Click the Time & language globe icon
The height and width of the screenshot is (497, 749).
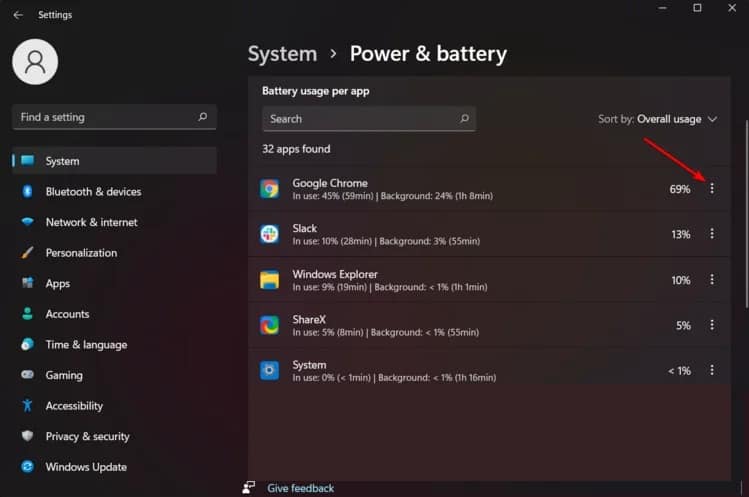27,344
